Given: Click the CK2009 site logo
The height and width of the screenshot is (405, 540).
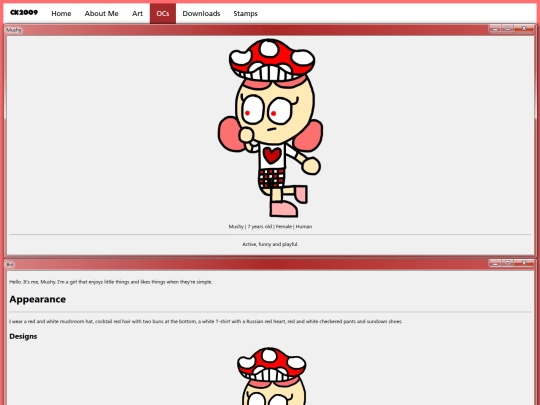Looking at the screenshot, I should [24, 13].
